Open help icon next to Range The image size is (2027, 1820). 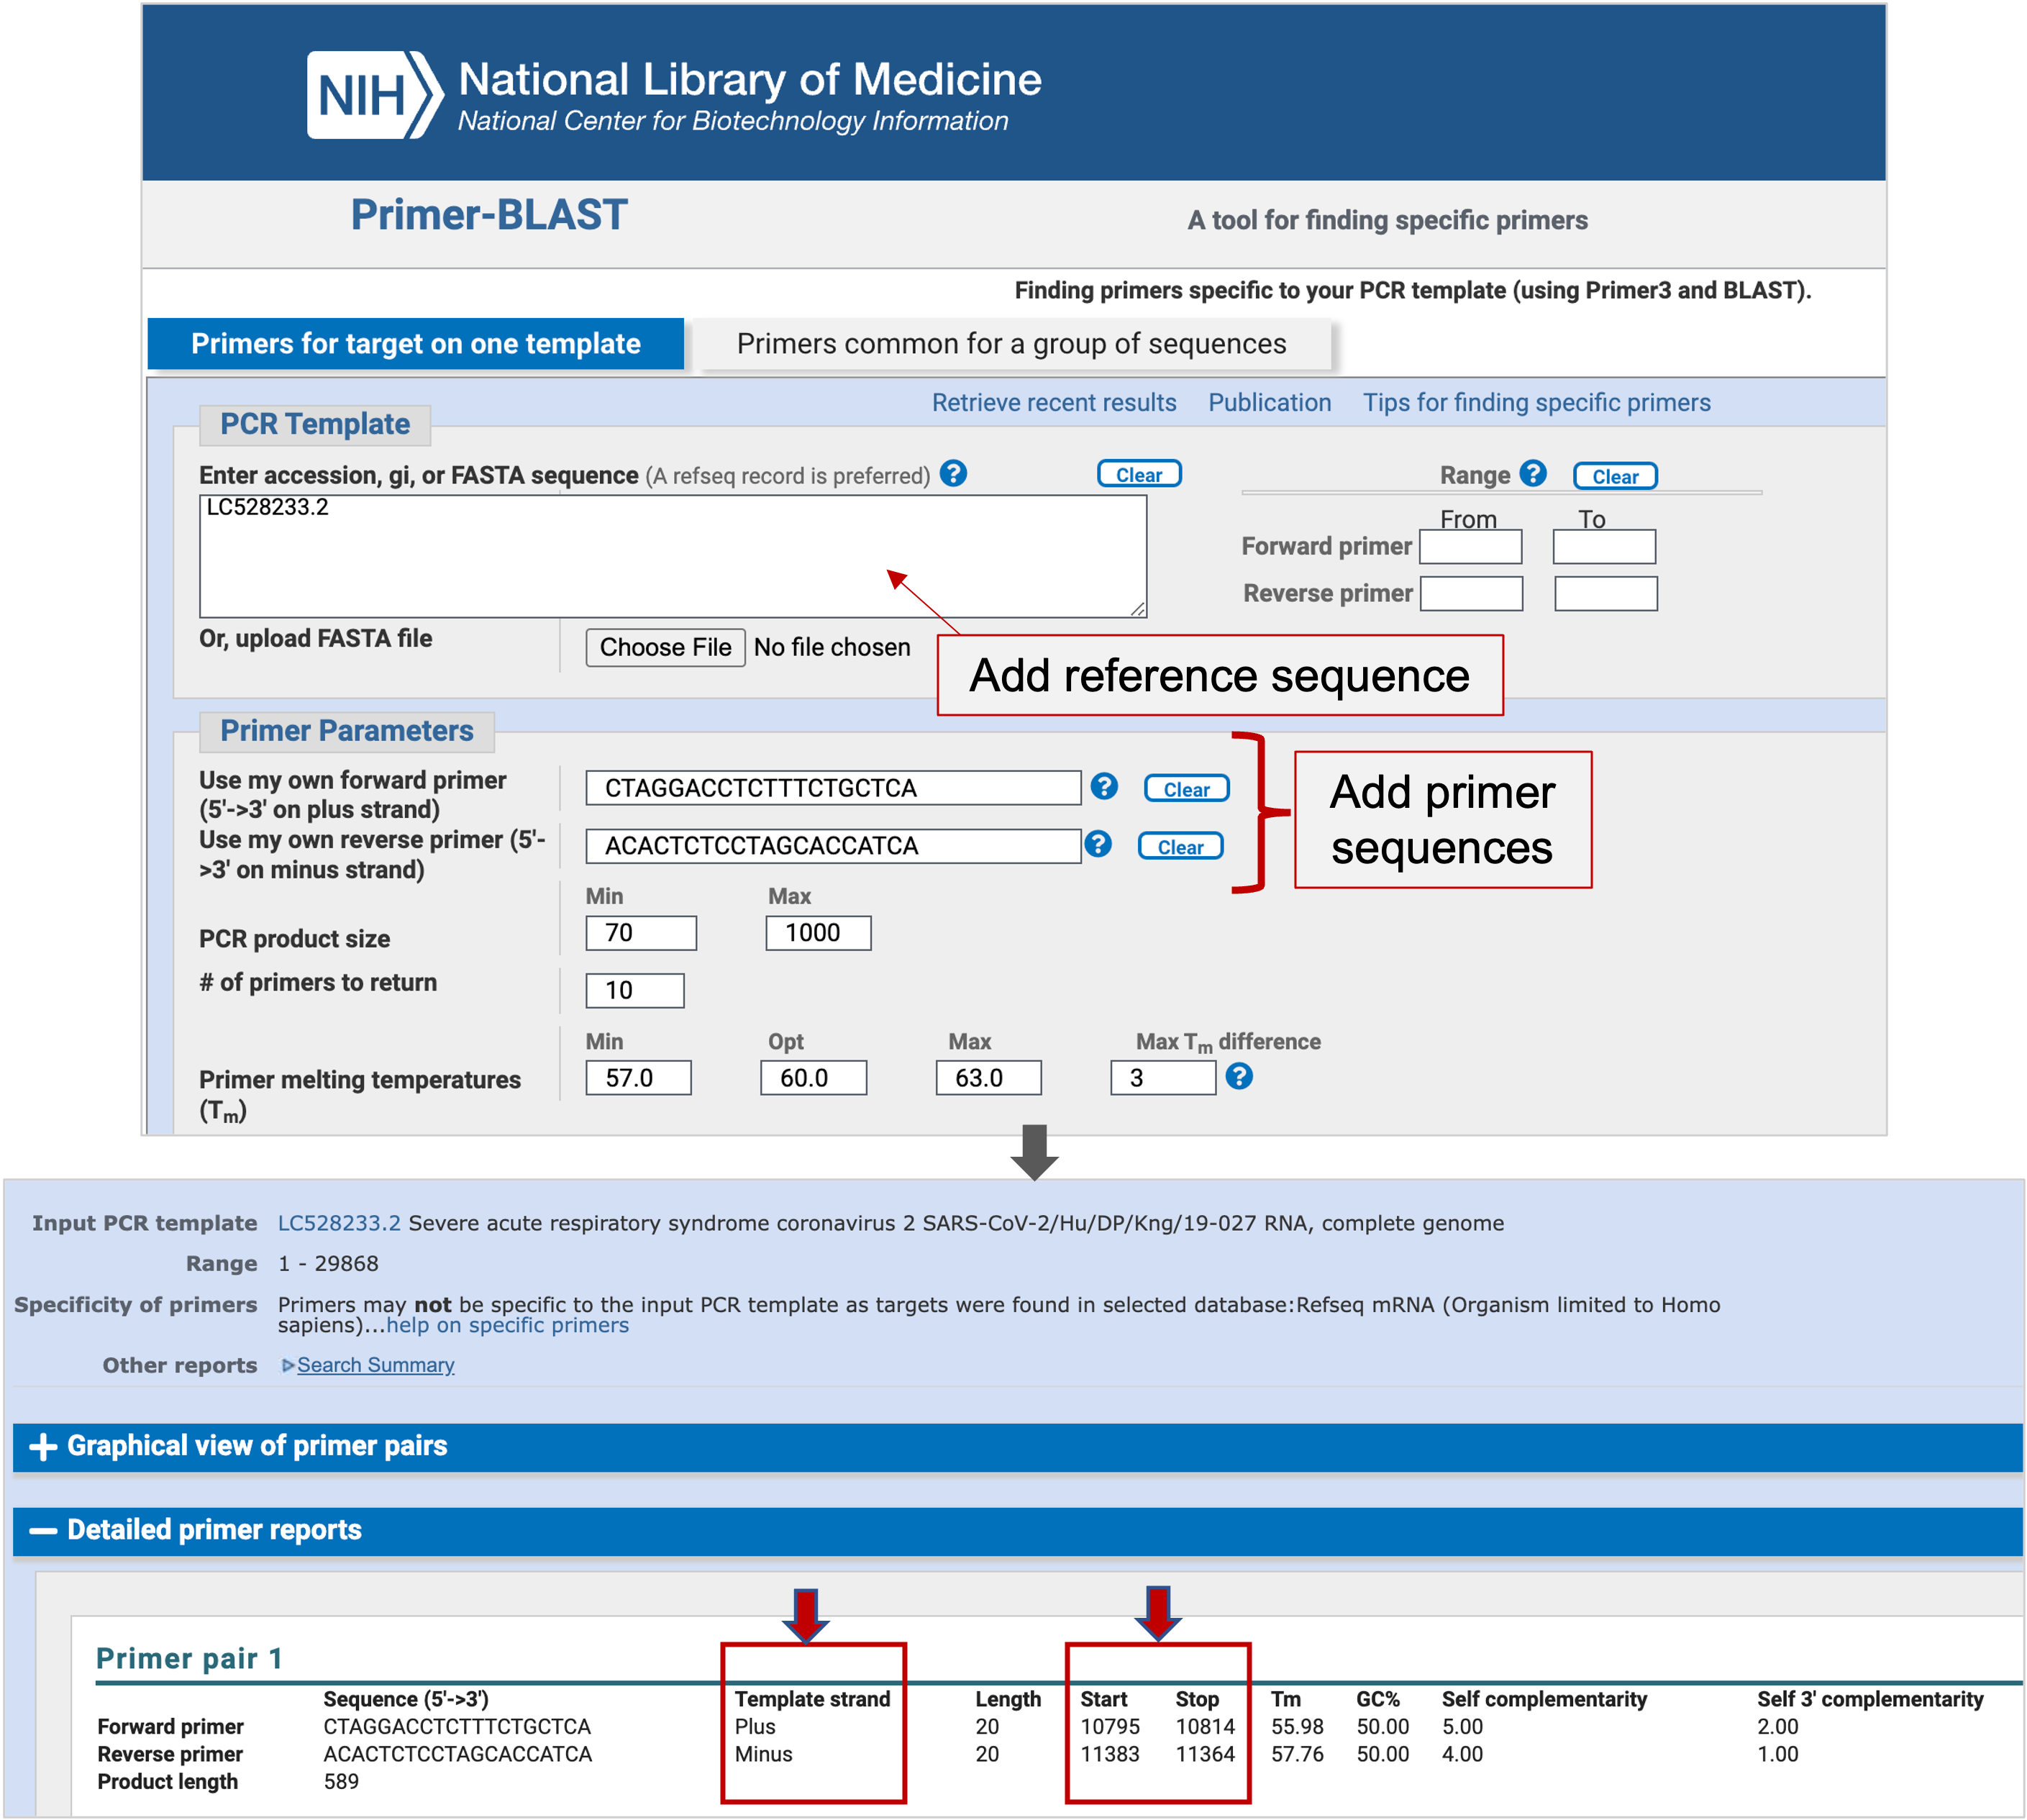click(x=1532, y=473)
